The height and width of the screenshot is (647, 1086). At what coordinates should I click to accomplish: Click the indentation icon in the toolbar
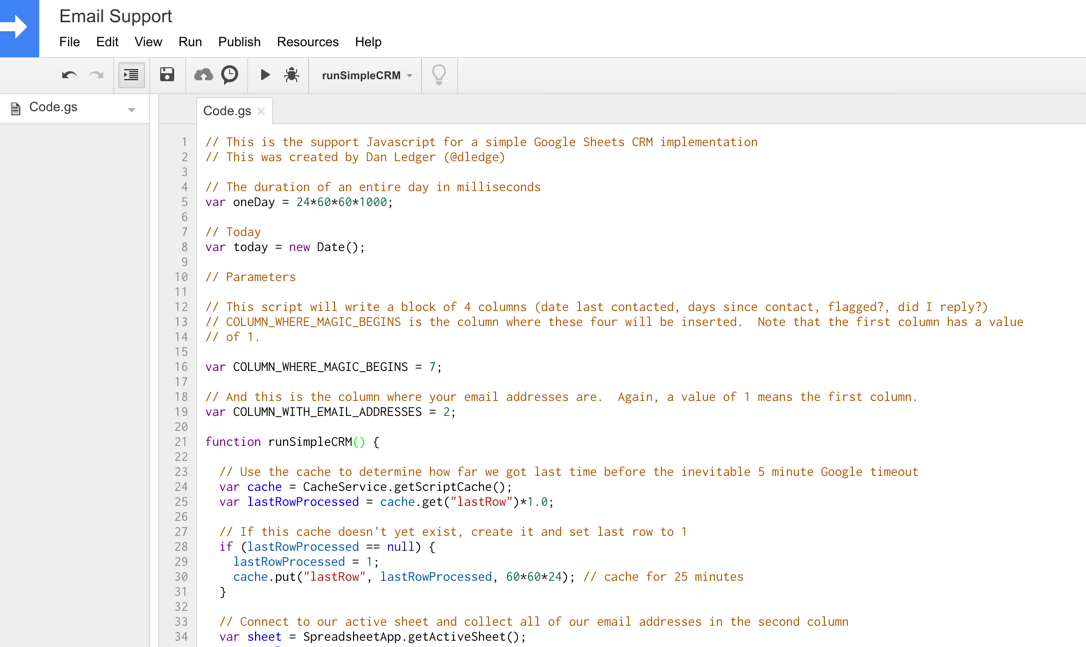[131, 74]
